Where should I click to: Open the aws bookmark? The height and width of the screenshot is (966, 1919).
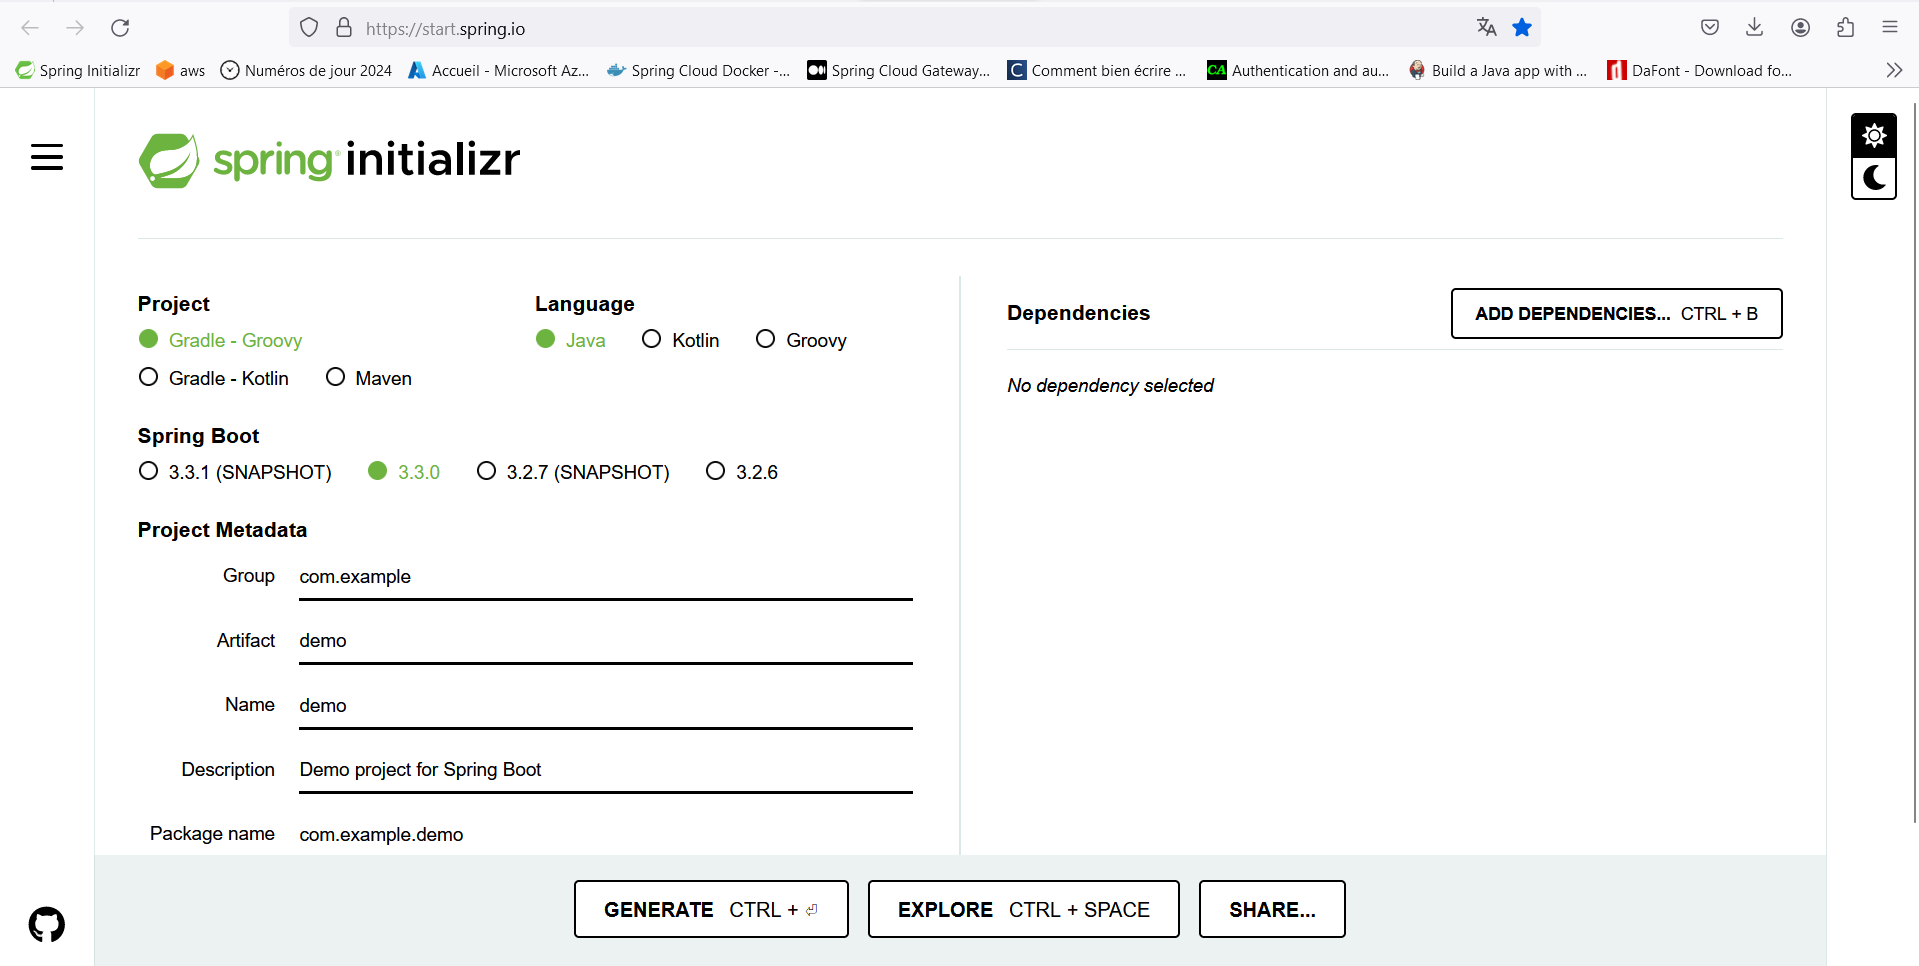point(181,70)
